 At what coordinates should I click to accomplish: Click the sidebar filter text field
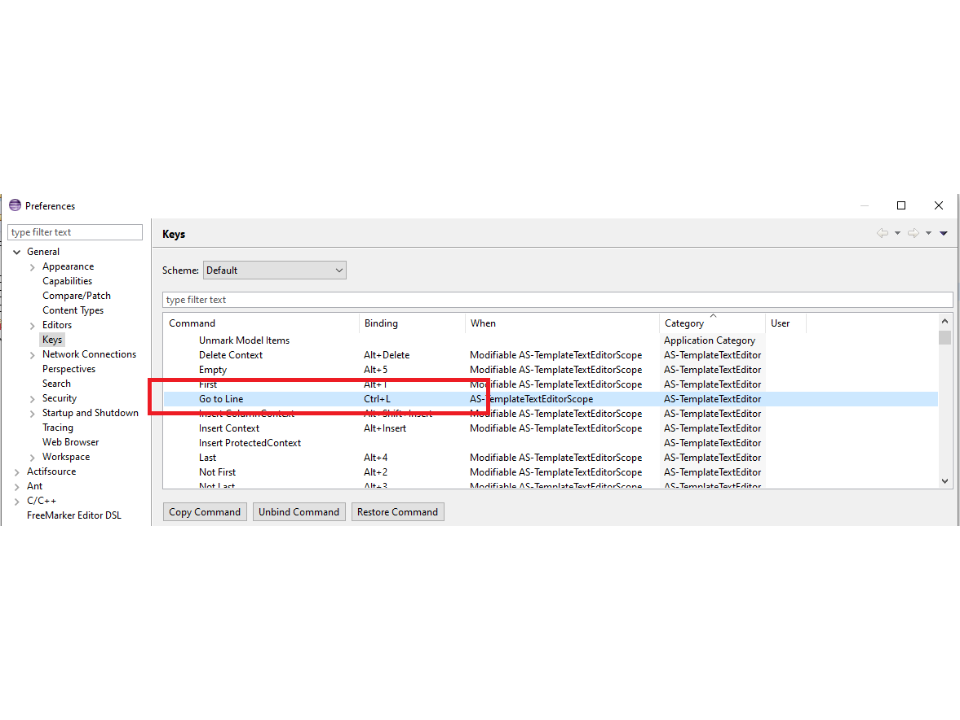click(x=75, y=232)
